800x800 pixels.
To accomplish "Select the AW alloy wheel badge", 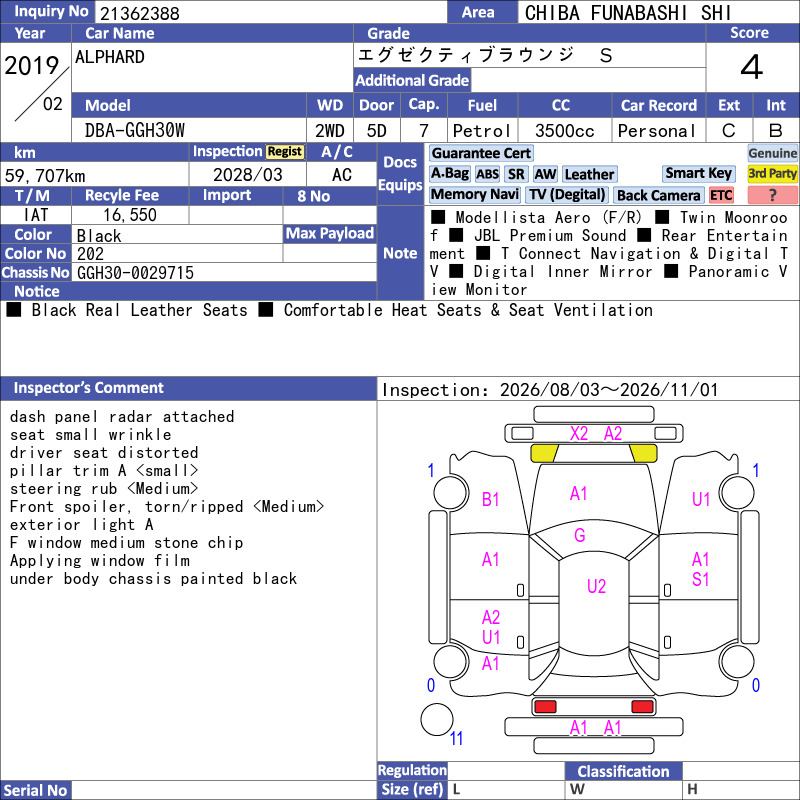I will (x=545, y=174).
